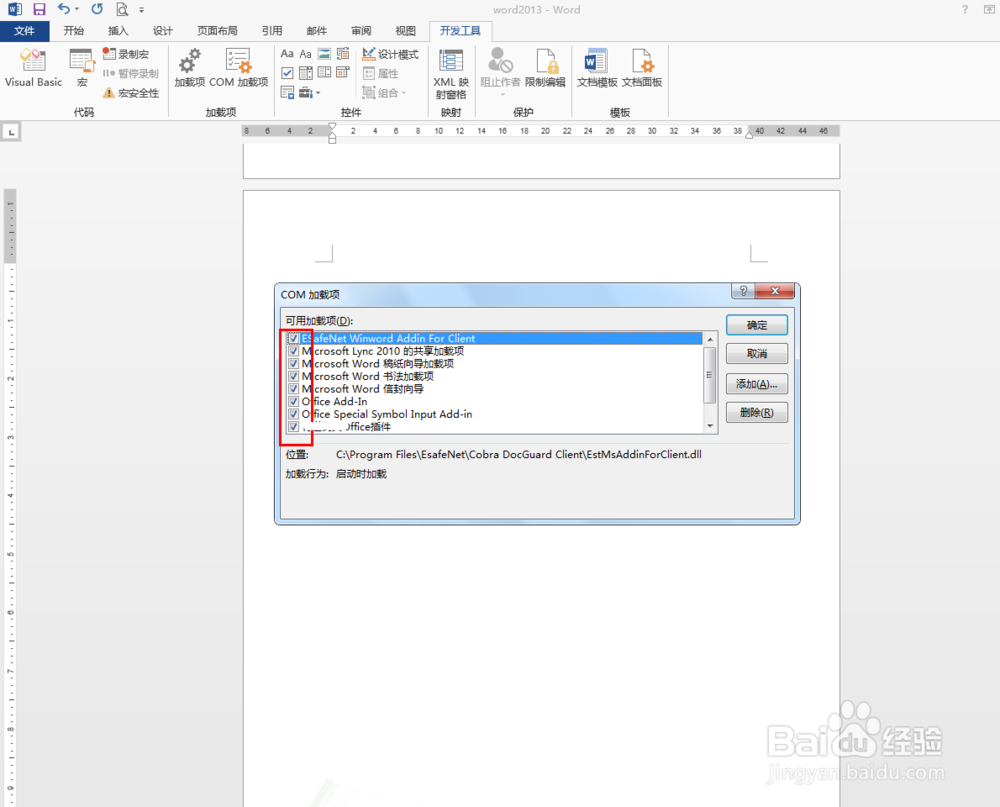Open the 宏 (Macros) dialog
The image size is (1000, 807).
click(x=82, y=68)
